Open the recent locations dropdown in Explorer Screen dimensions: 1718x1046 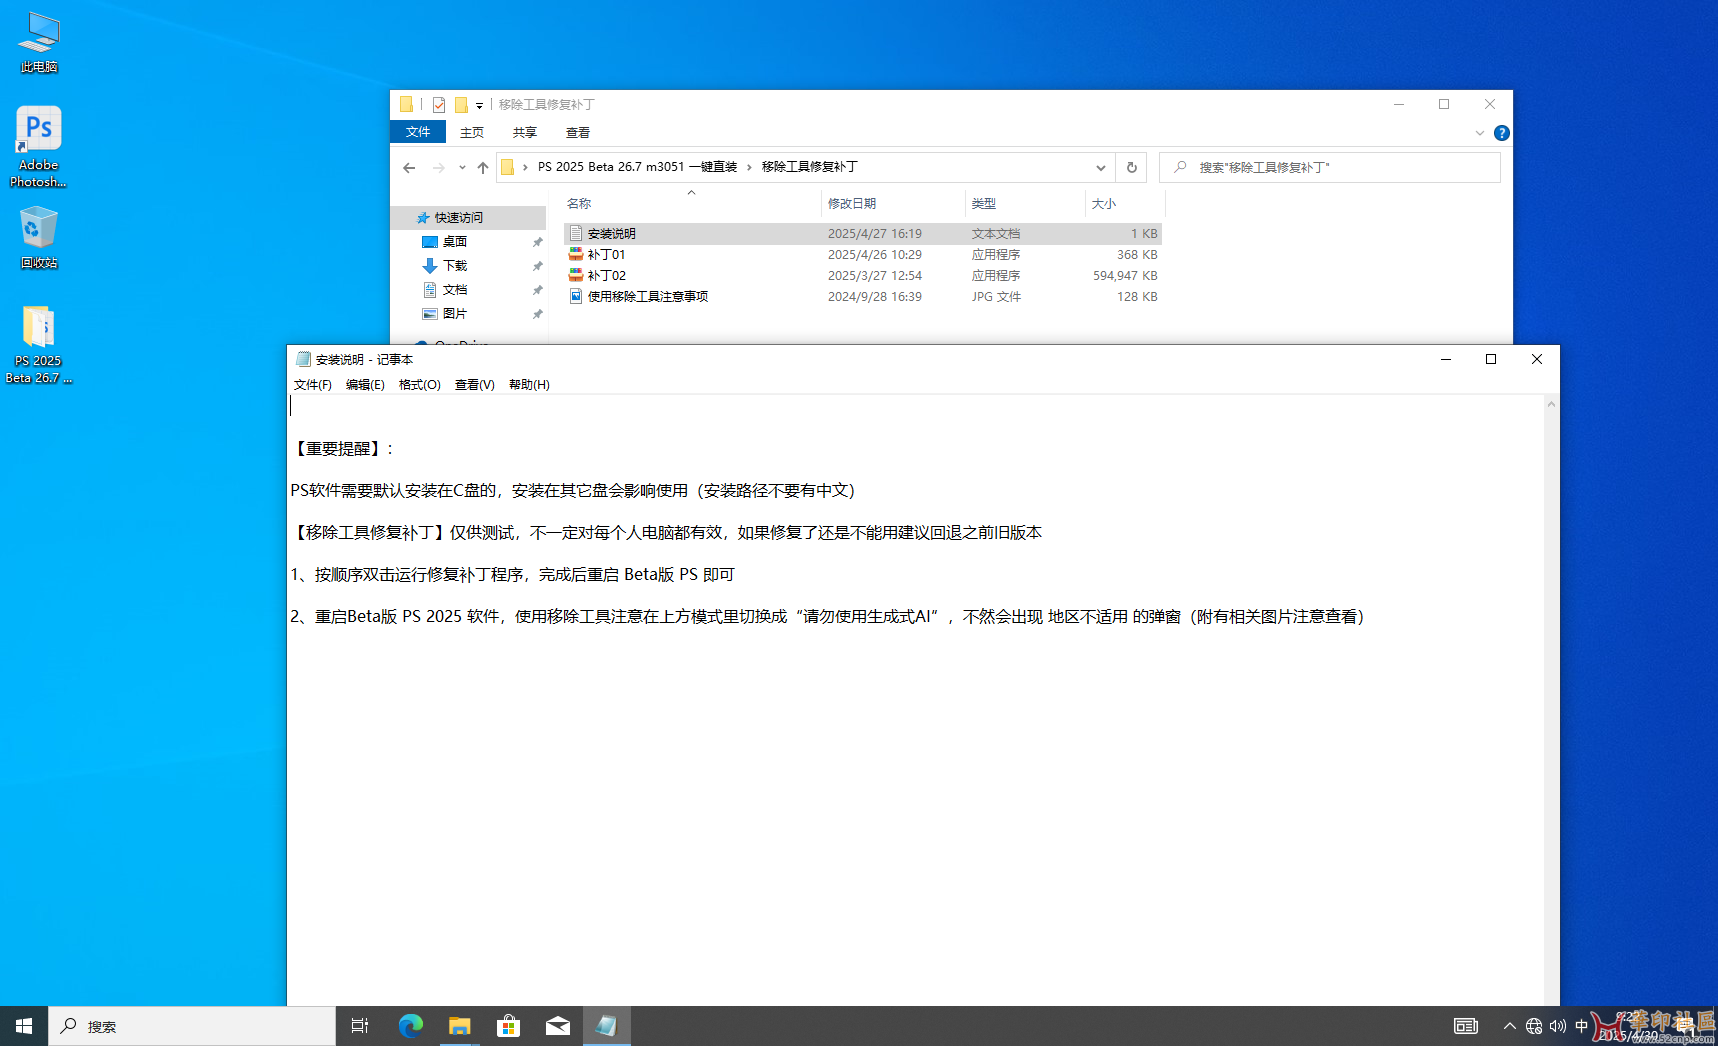pyautogui.click(x=462, y=168)
